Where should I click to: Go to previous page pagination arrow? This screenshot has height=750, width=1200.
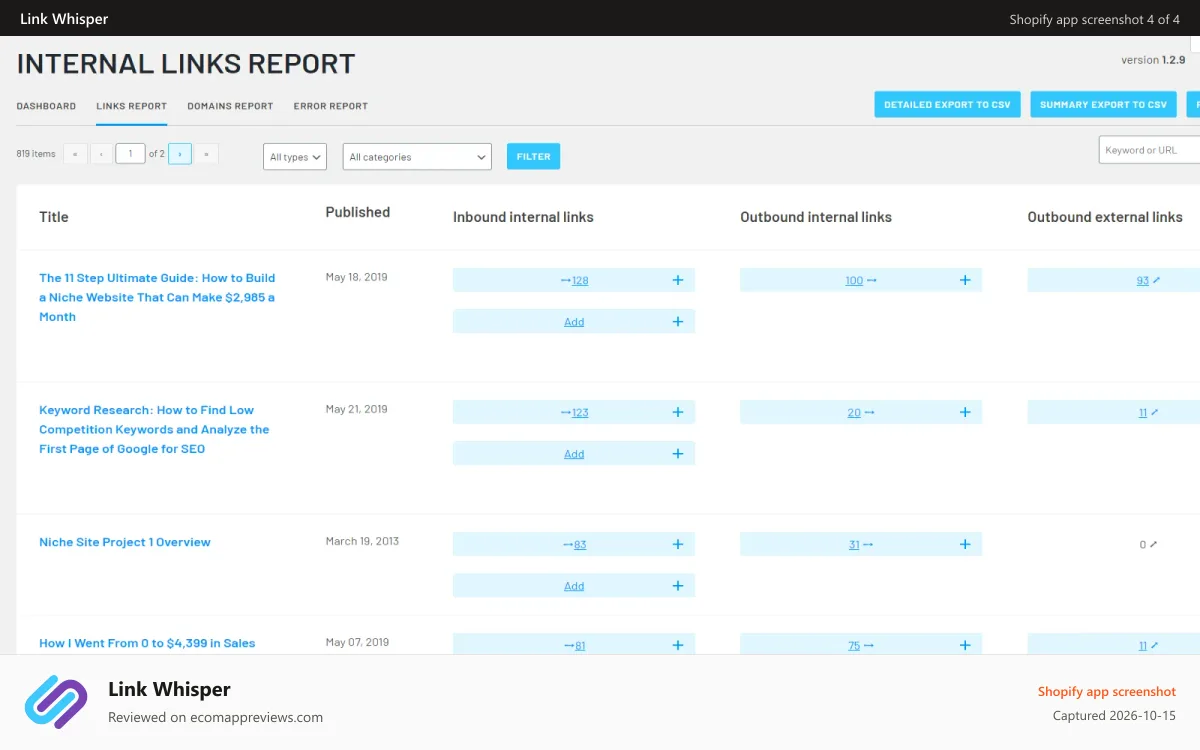pyautogui.click(x=101, y=154)
